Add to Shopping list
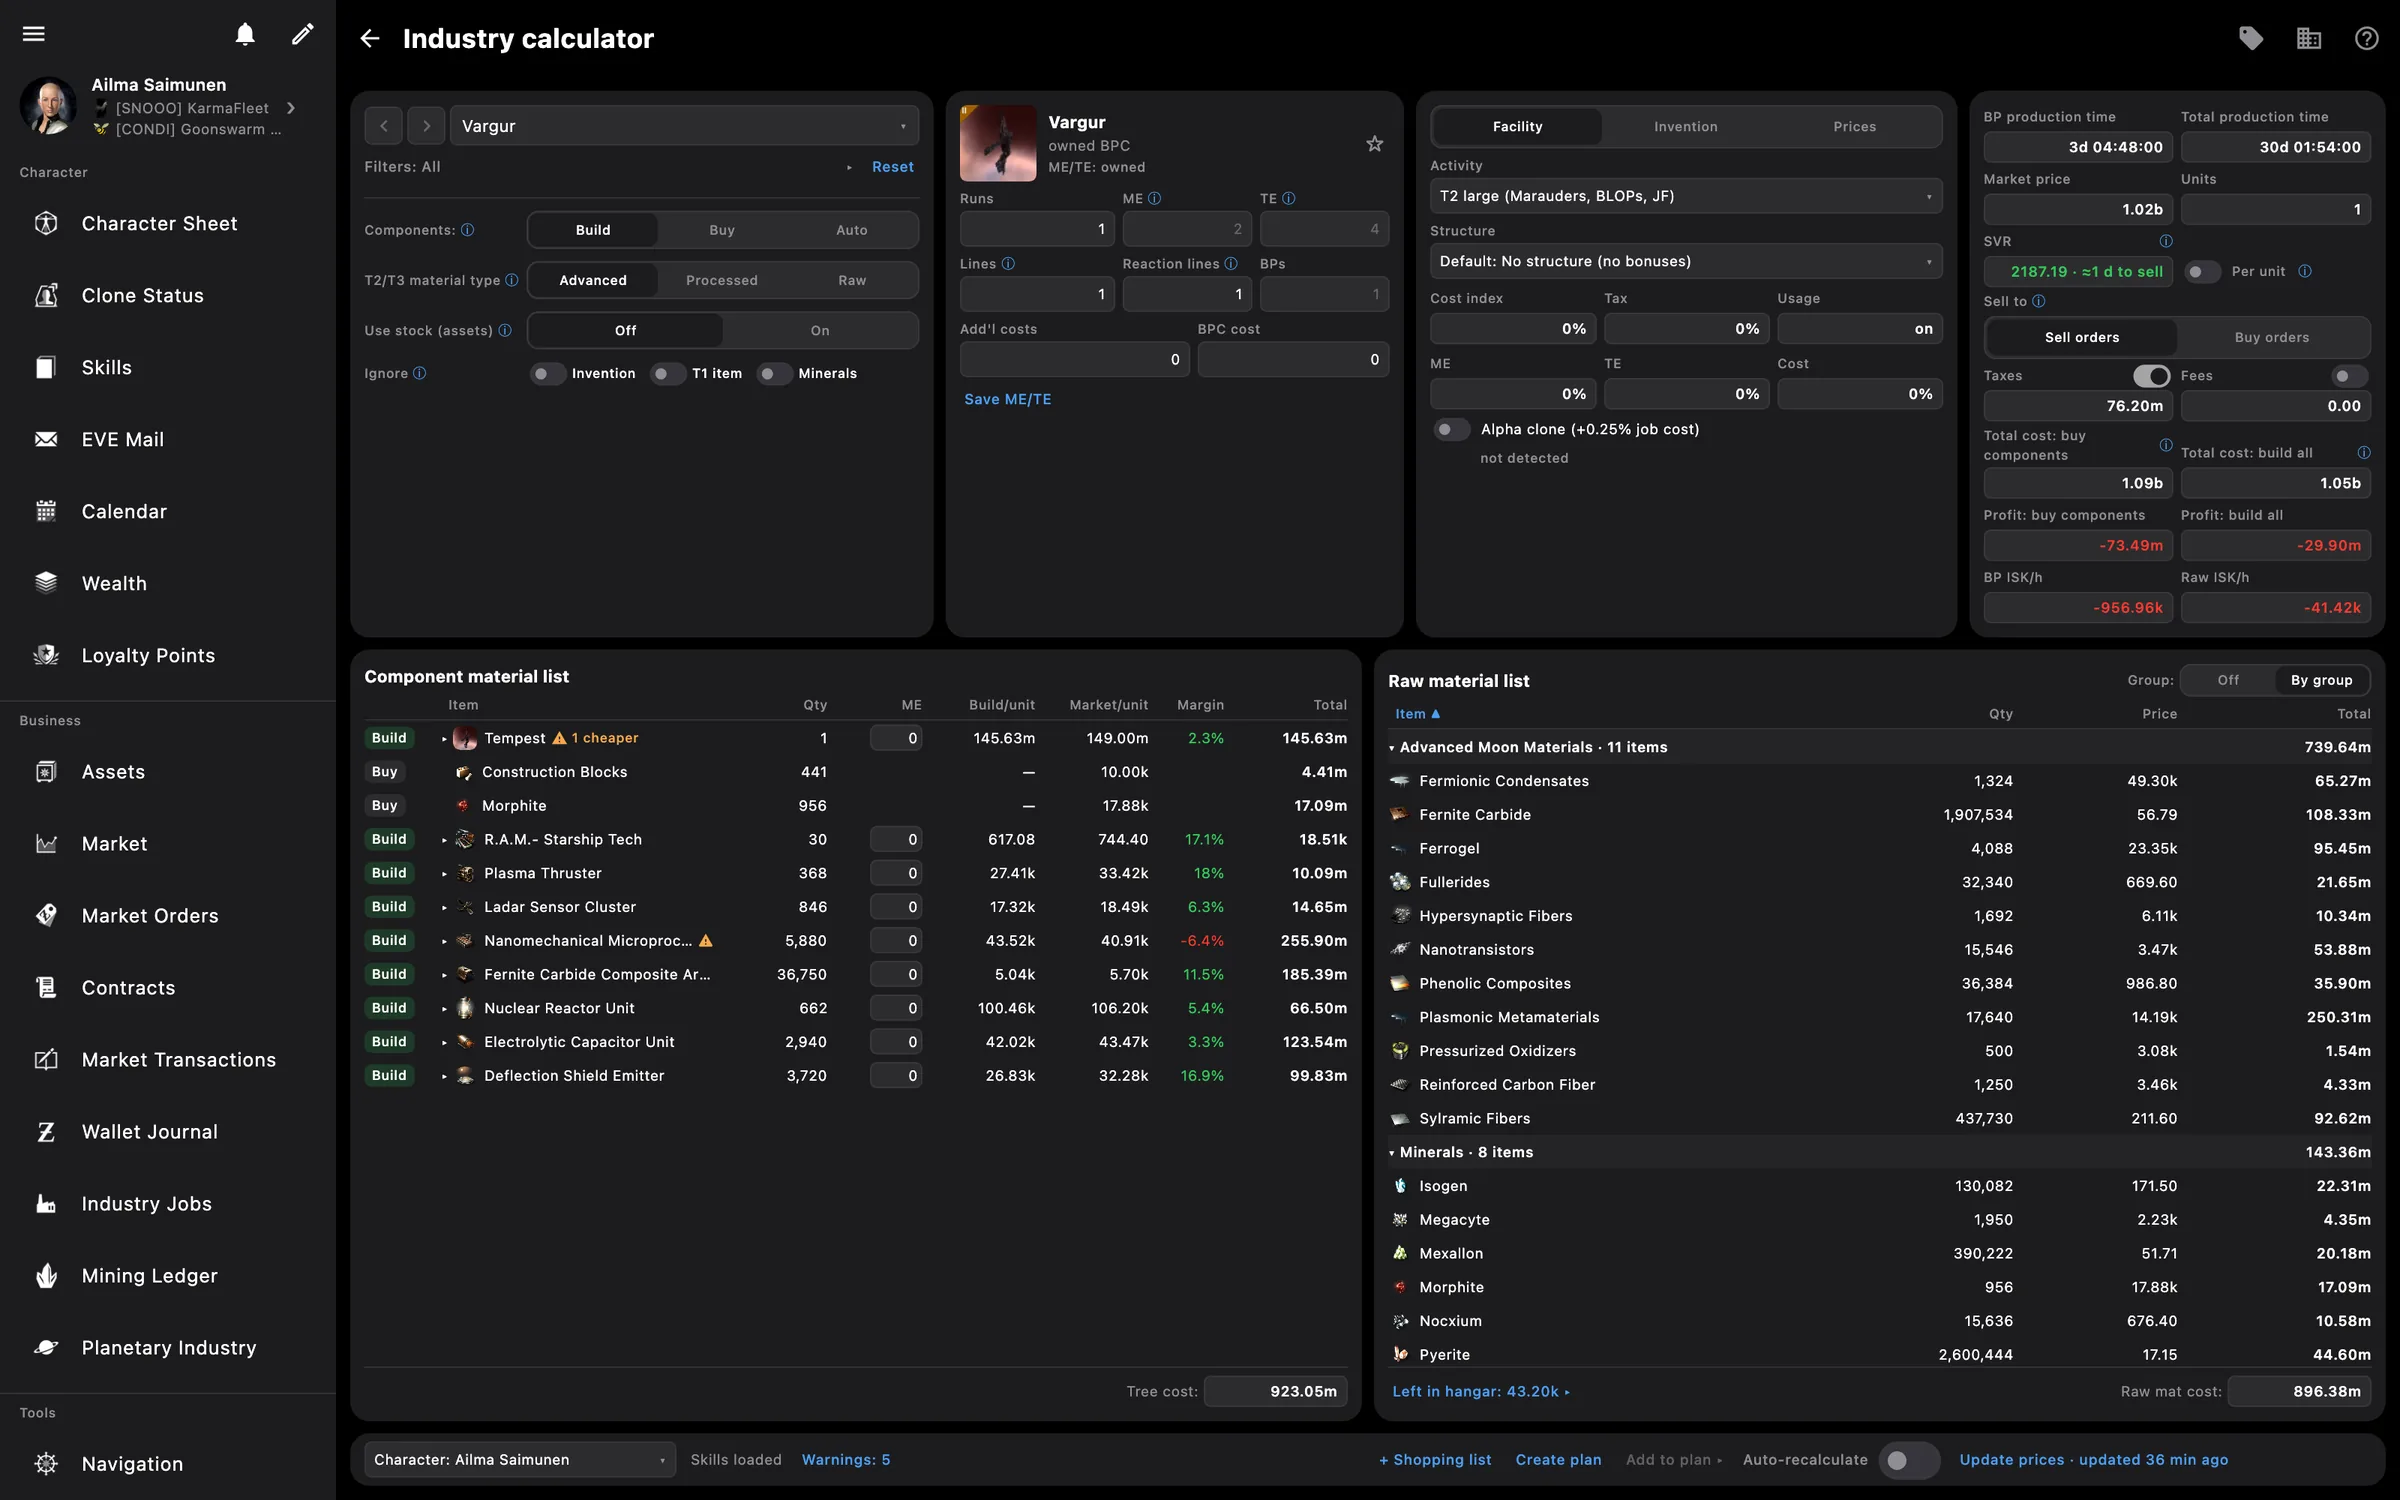The image size is (2400, 1500). pyautogui.click(x=1435, y=1460)
